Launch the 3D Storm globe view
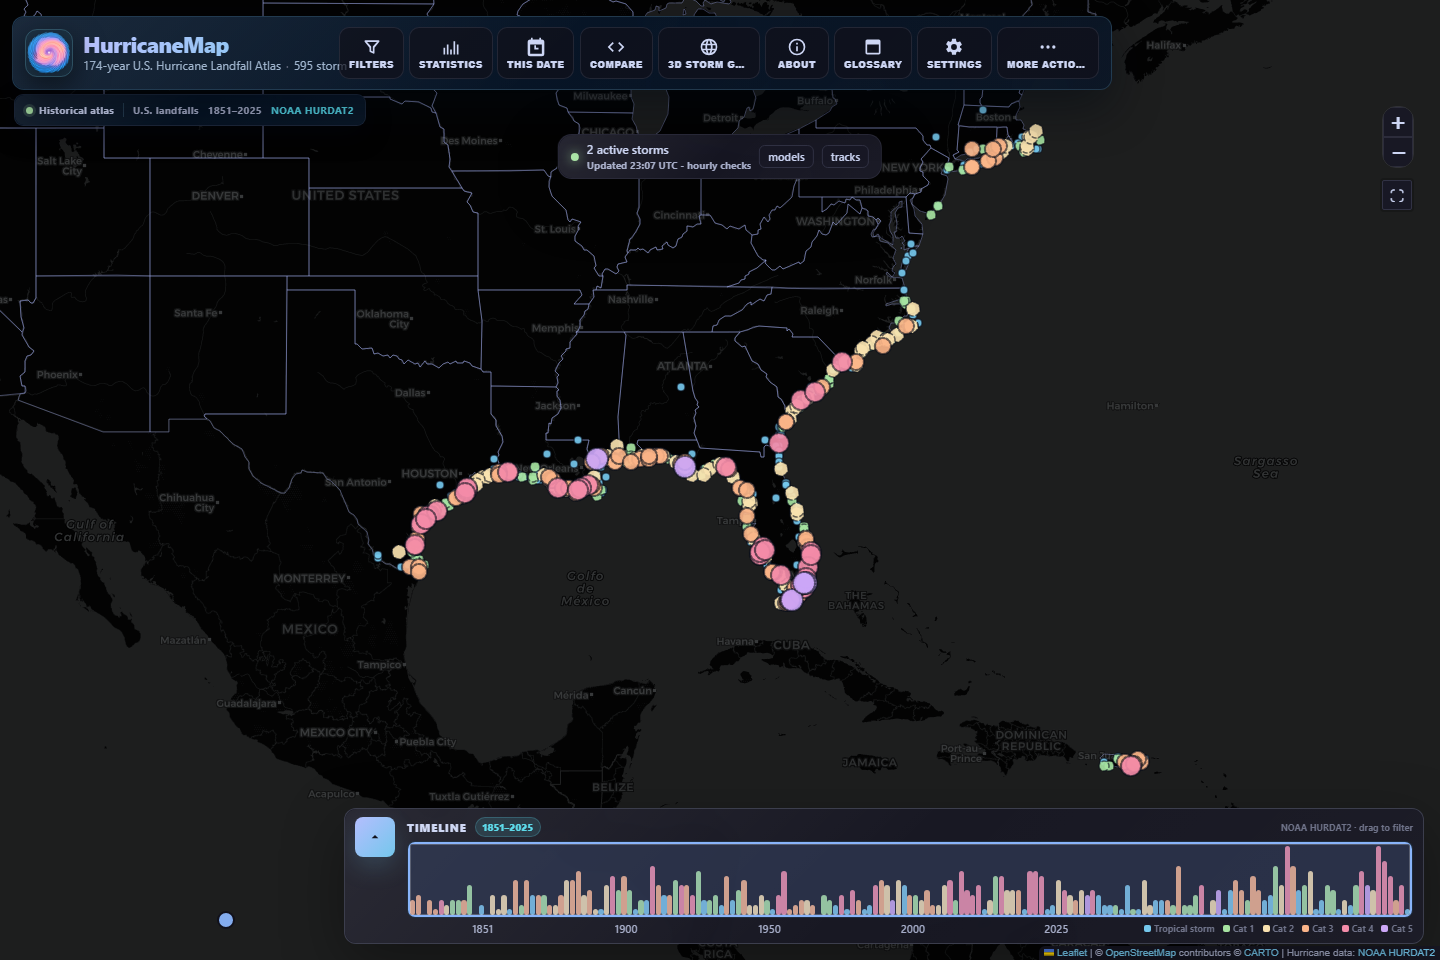The image size is (1440, 960). click(708, 53)
